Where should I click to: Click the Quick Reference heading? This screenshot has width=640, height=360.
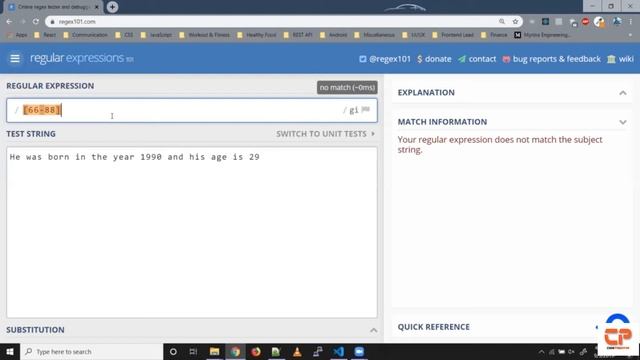(x=433, y=327)
